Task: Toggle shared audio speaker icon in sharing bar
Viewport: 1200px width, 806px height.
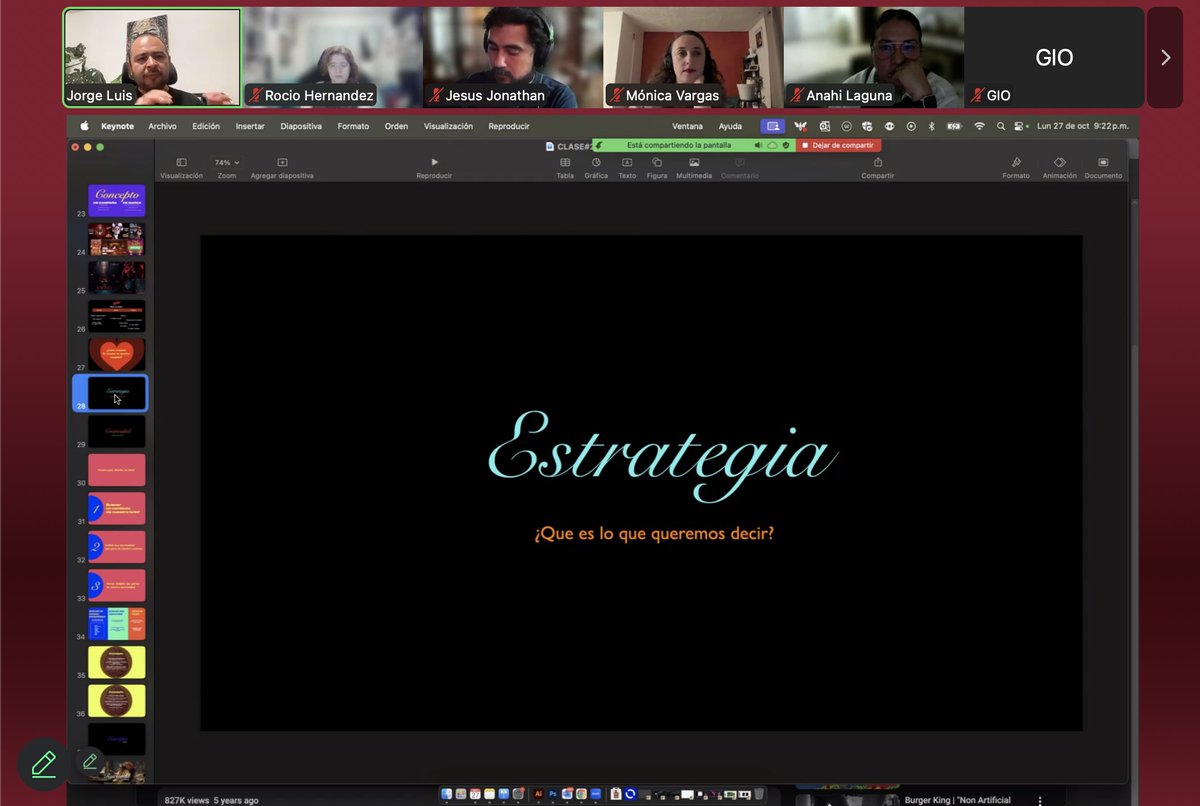Action: point(758,145)
